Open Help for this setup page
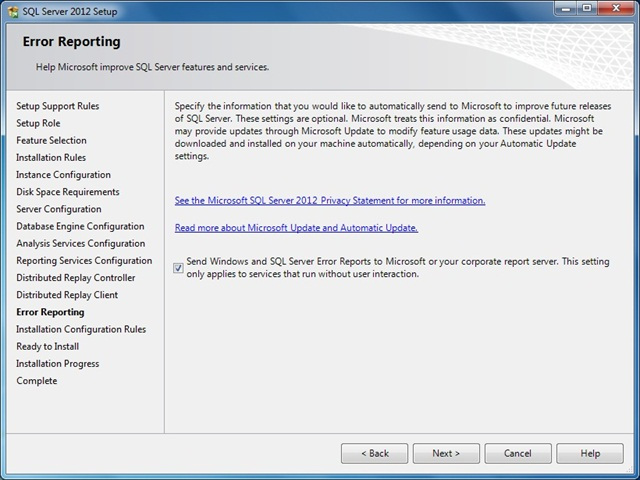 click(x=590, y=453)
